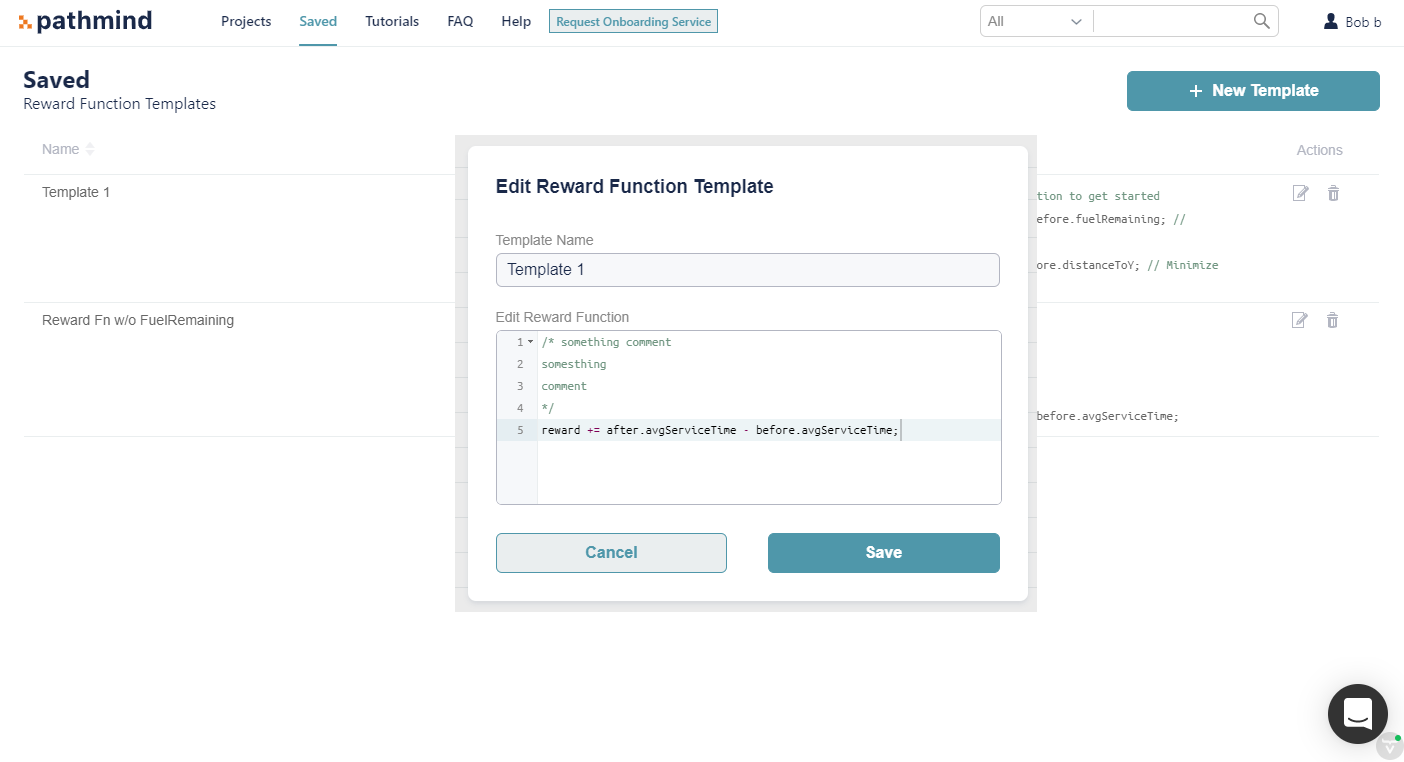Image resolution: width=1404 pixels, height=762 pixels.
Task: Open the FAQ page
Action: point(460,21)
